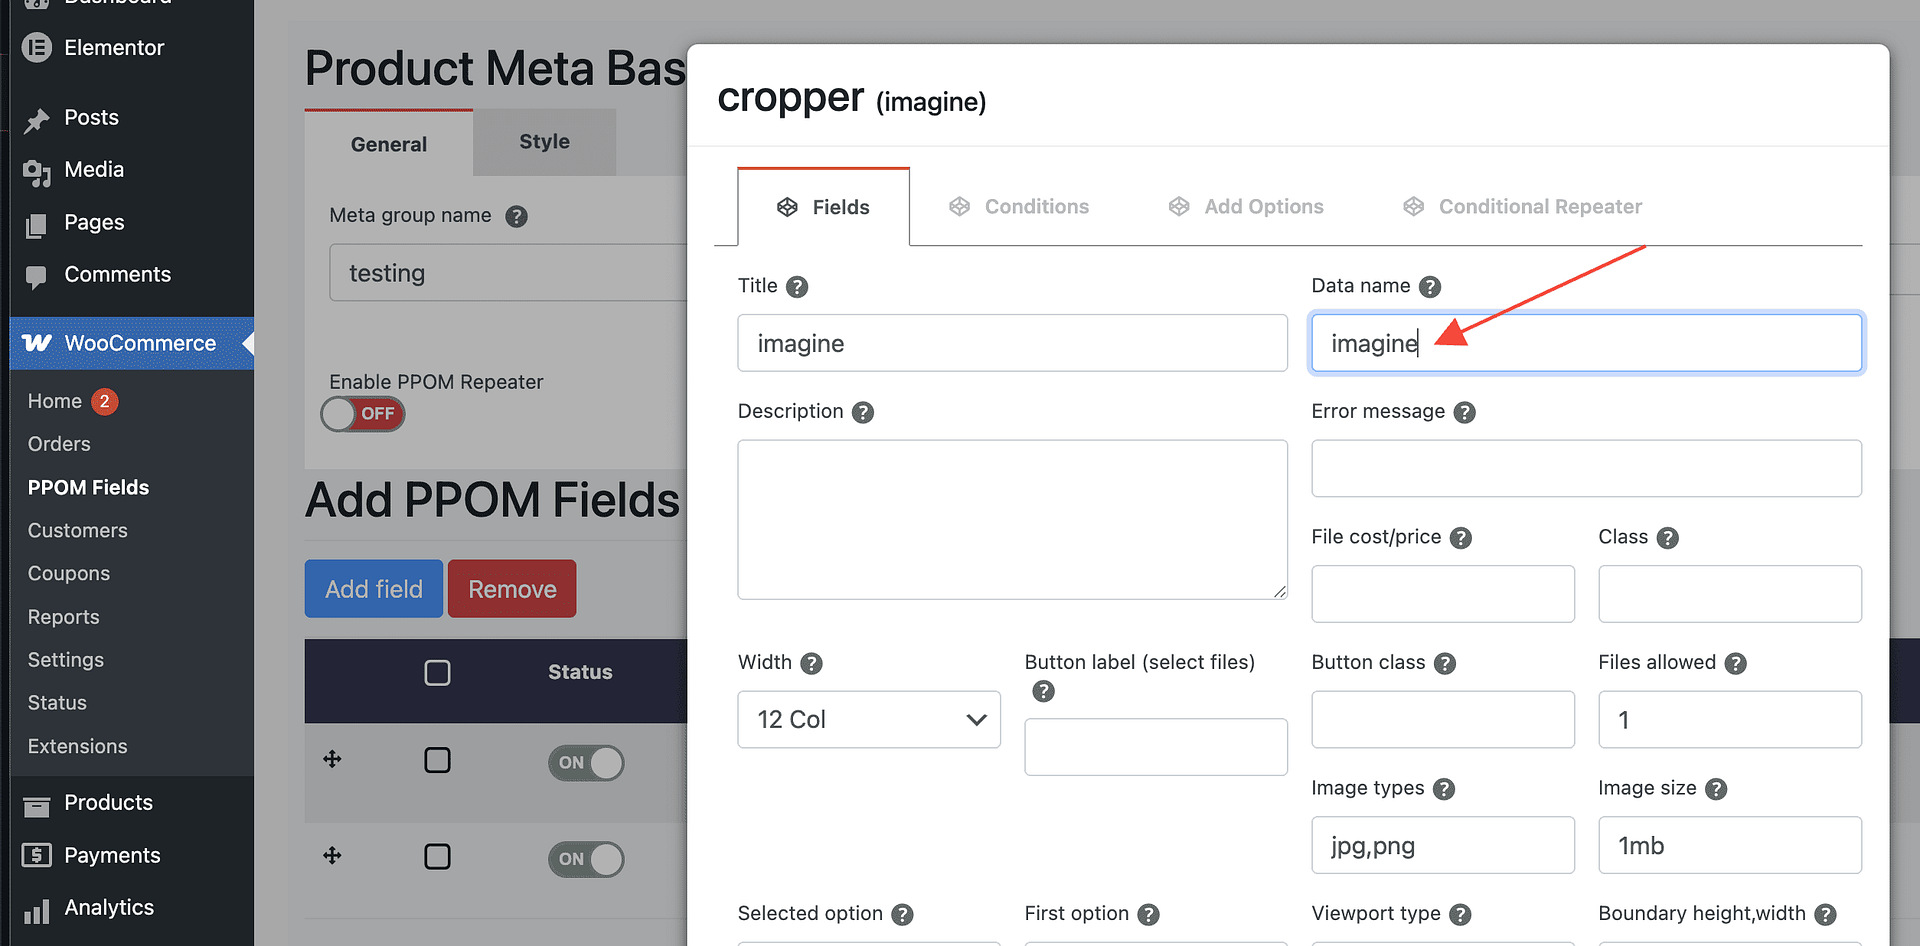Click the Image types help icon
This screenshot has height=946, width=1920.
tap(1444, 789)
